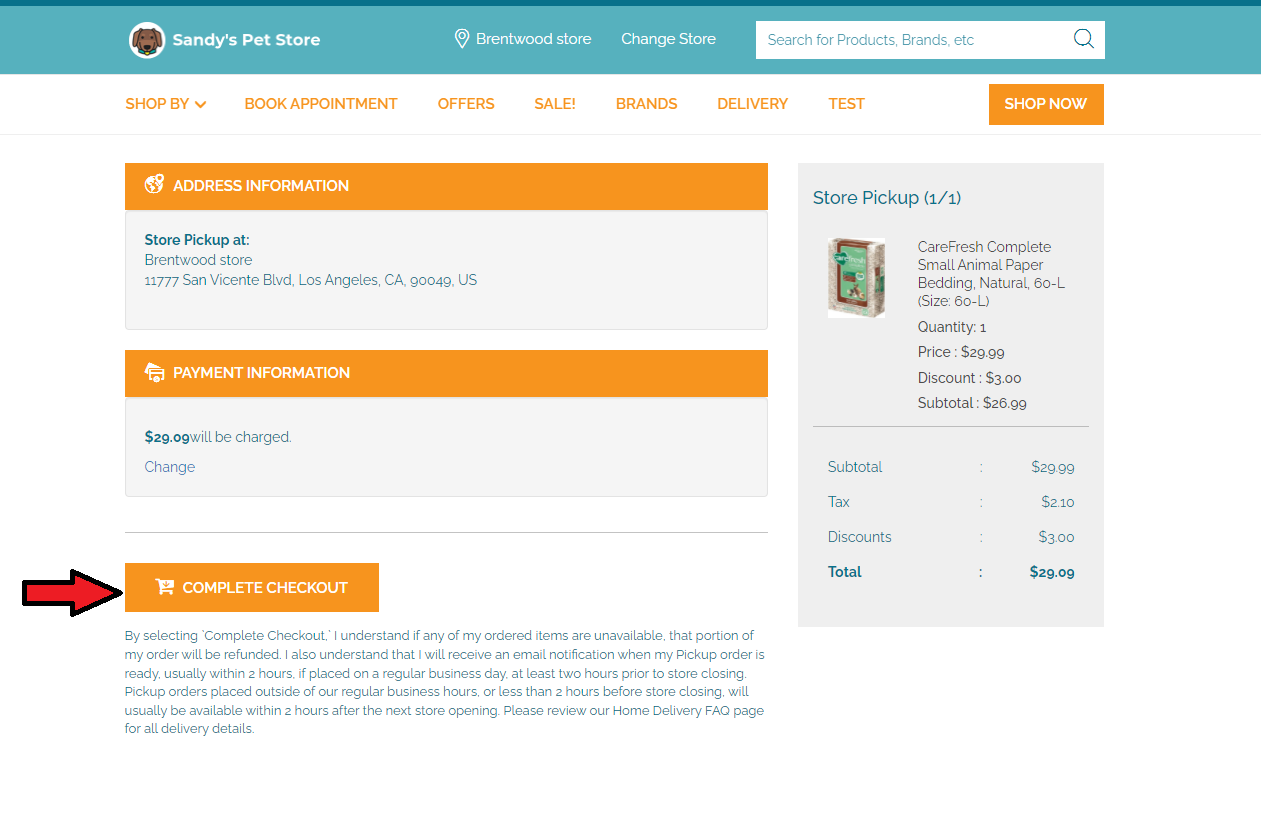Focus the product search input field
Image resolution: width=1261 pixels, height=815 pixels.
pos(910,40)
